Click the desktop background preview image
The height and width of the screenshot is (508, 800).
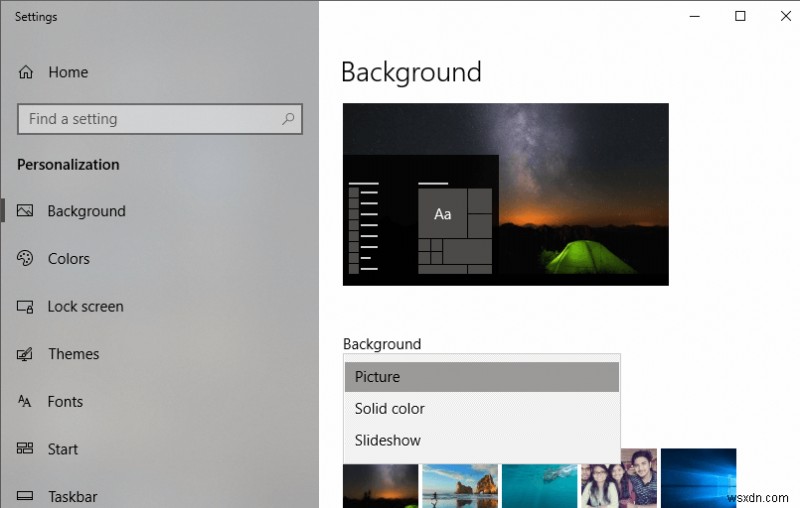click(x=506, y=194)
